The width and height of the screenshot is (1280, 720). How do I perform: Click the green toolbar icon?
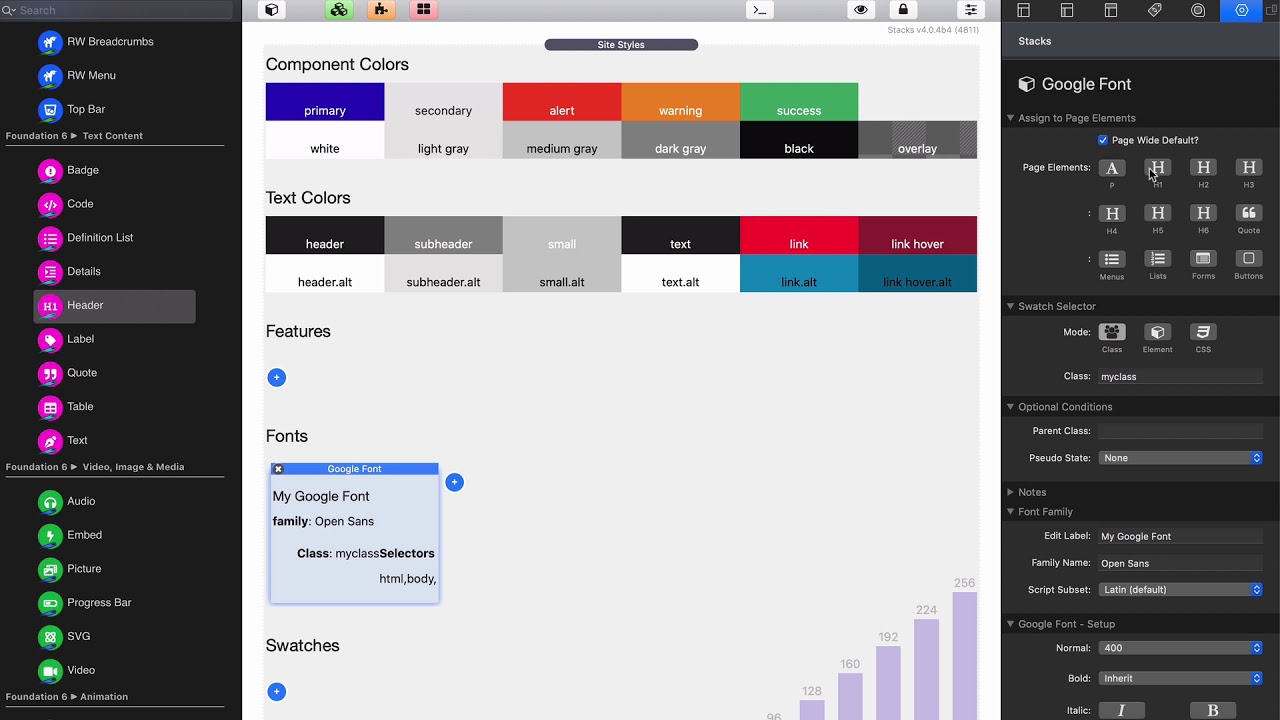click(x=339, y=10)
